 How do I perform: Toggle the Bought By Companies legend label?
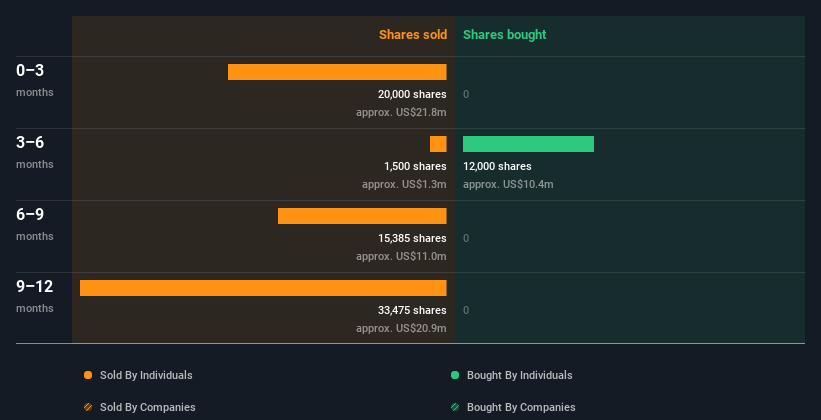coord(521,407)
